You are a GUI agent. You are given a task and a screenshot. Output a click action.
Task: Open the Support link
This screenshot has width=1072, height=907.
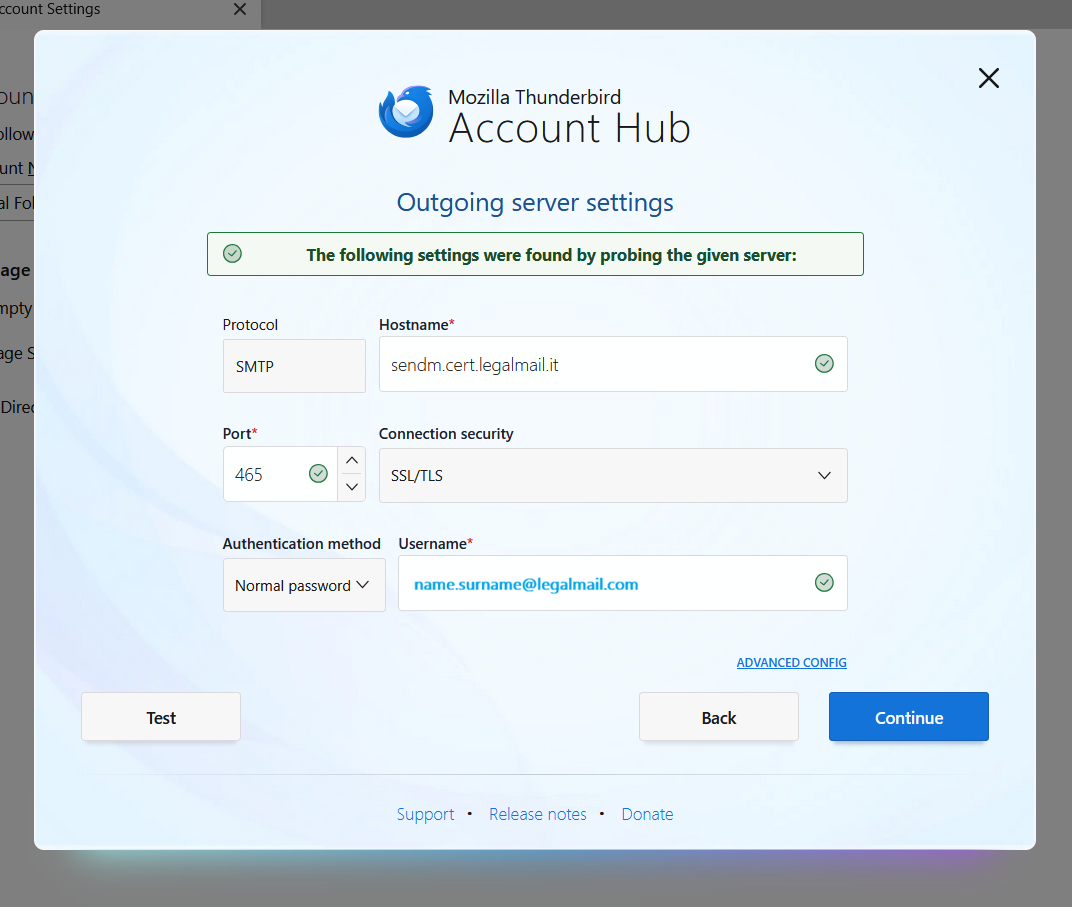[425, 814]
